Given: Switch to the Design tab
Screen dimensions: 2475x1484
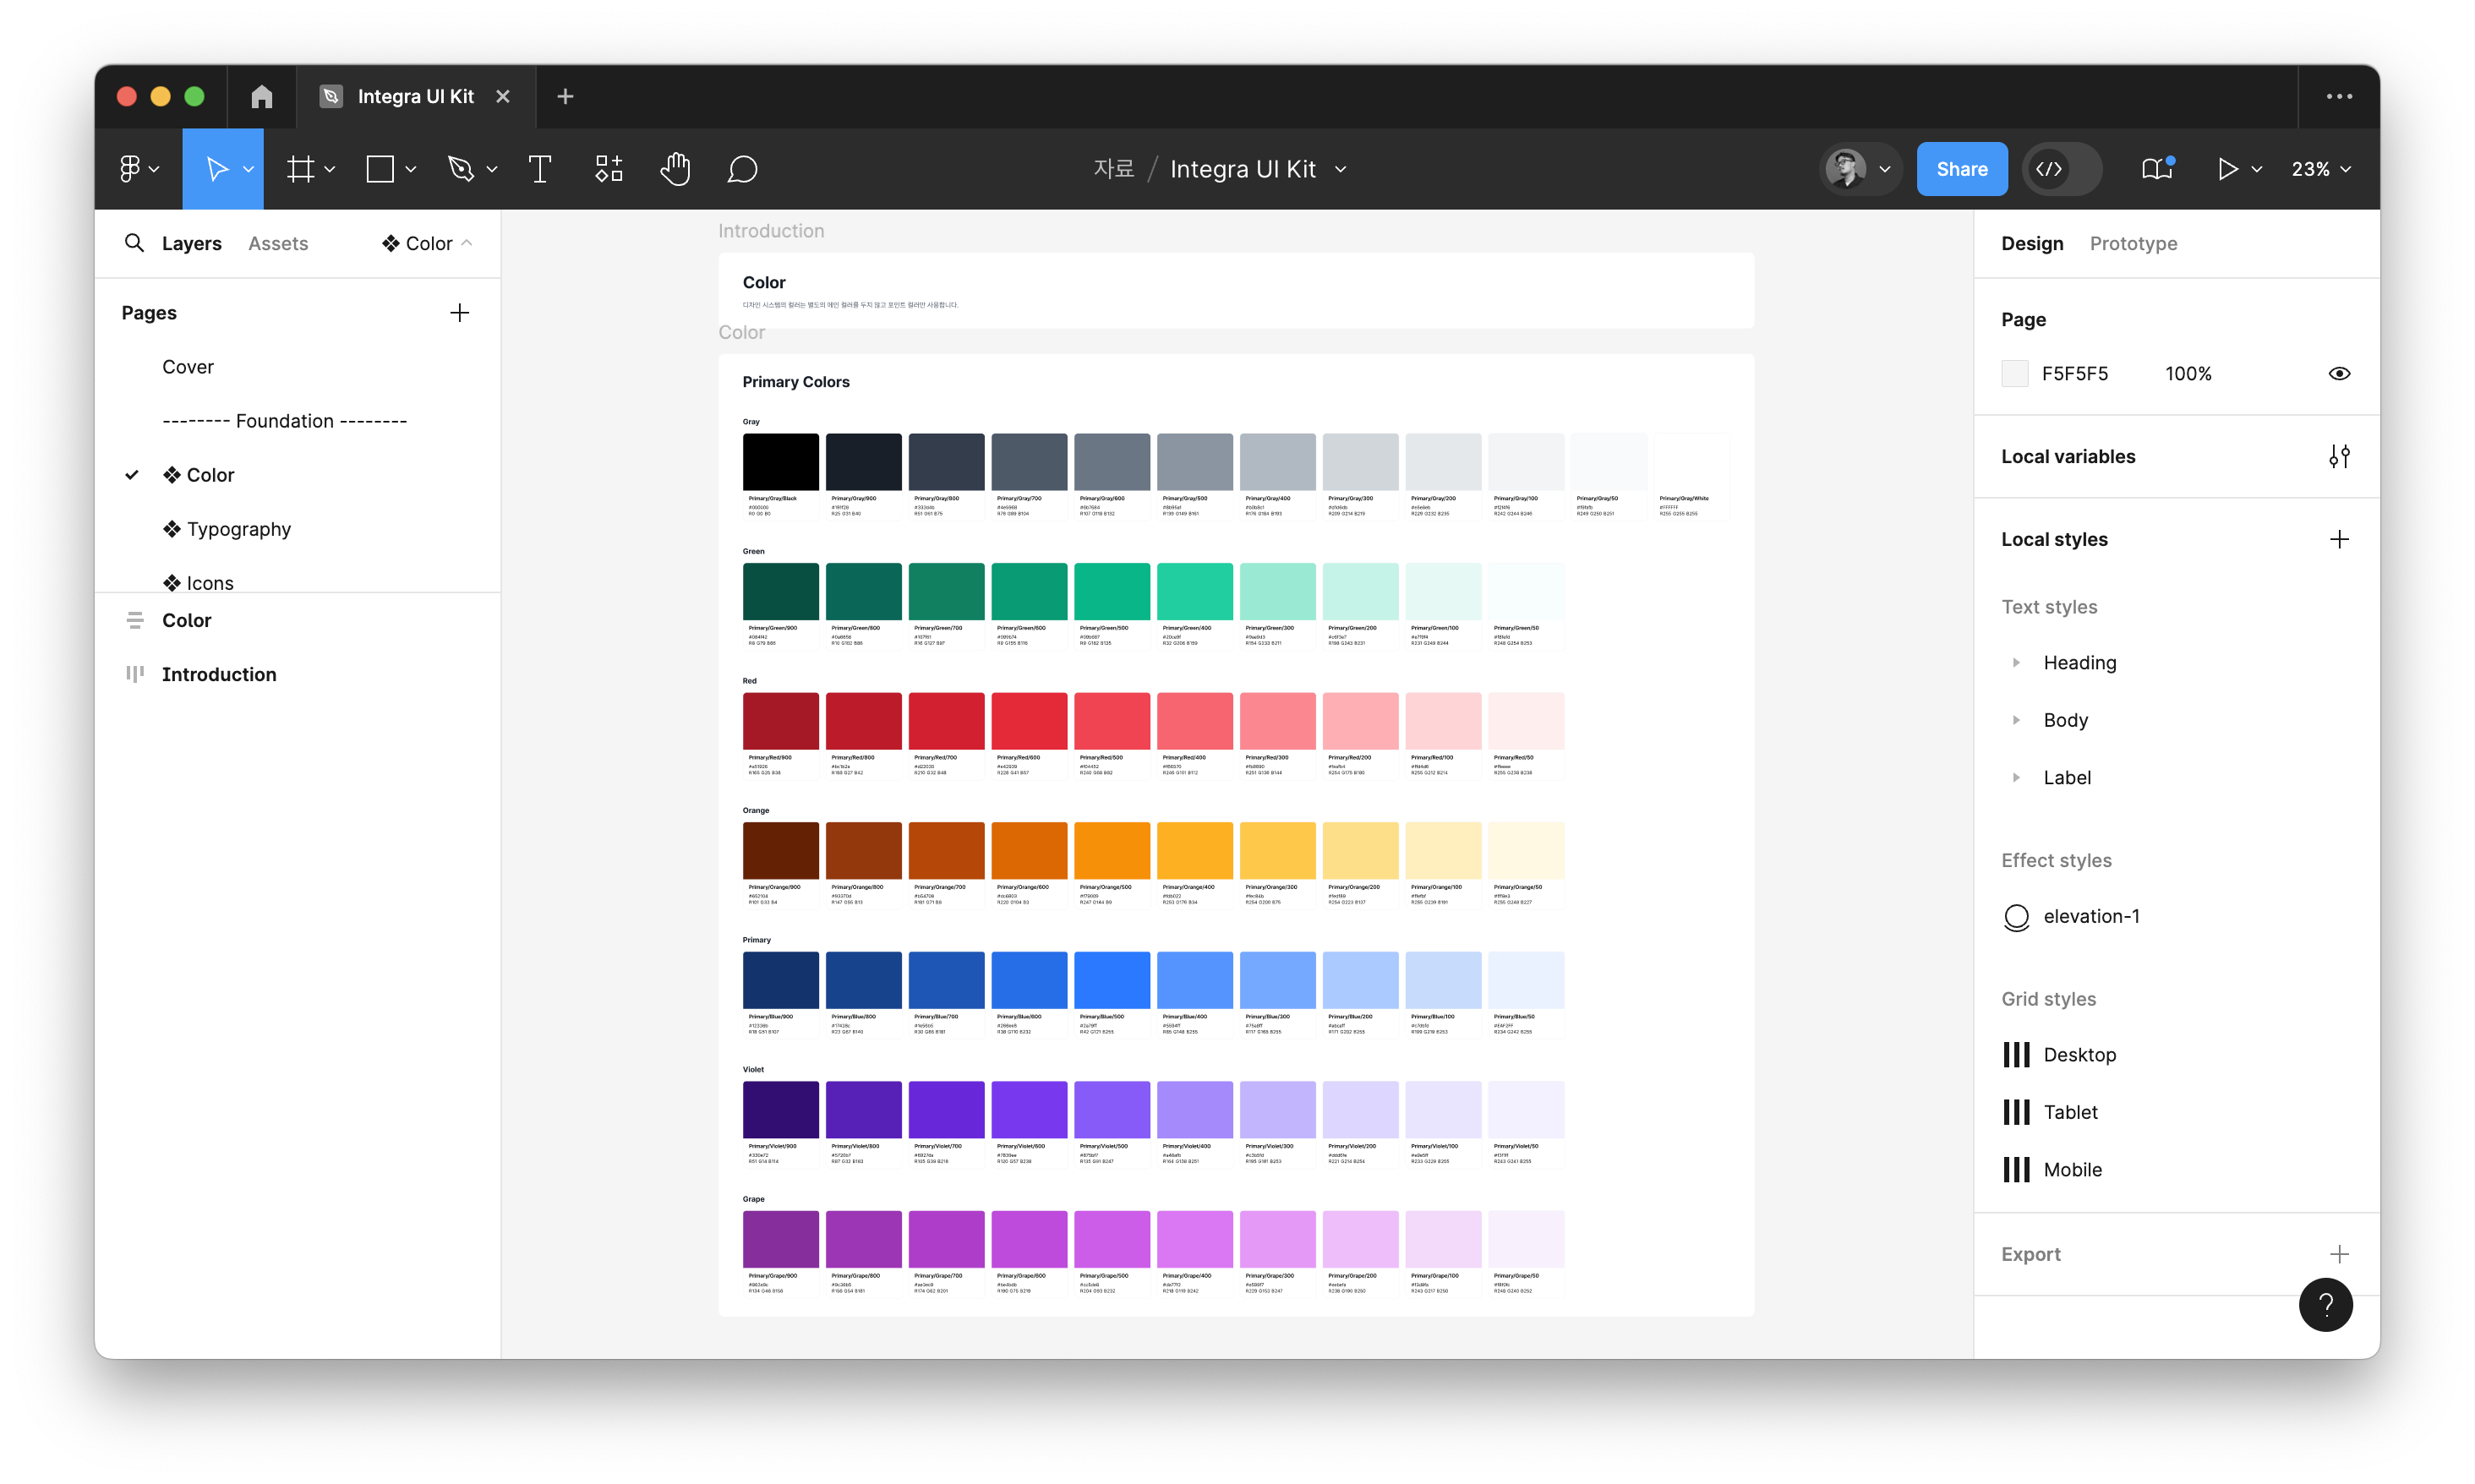Looking at the screenshot, I should point(2031,243).
